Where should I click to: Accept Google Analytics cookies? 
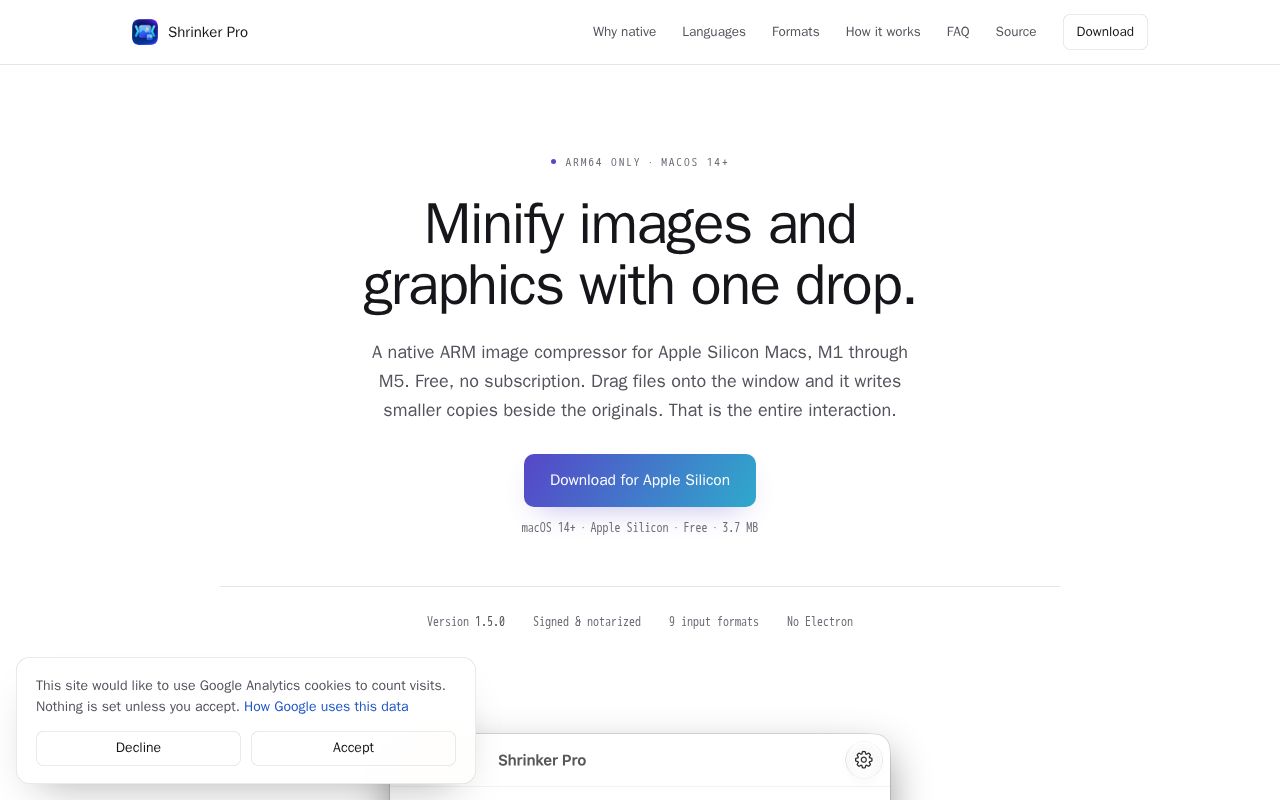(353, 748)
